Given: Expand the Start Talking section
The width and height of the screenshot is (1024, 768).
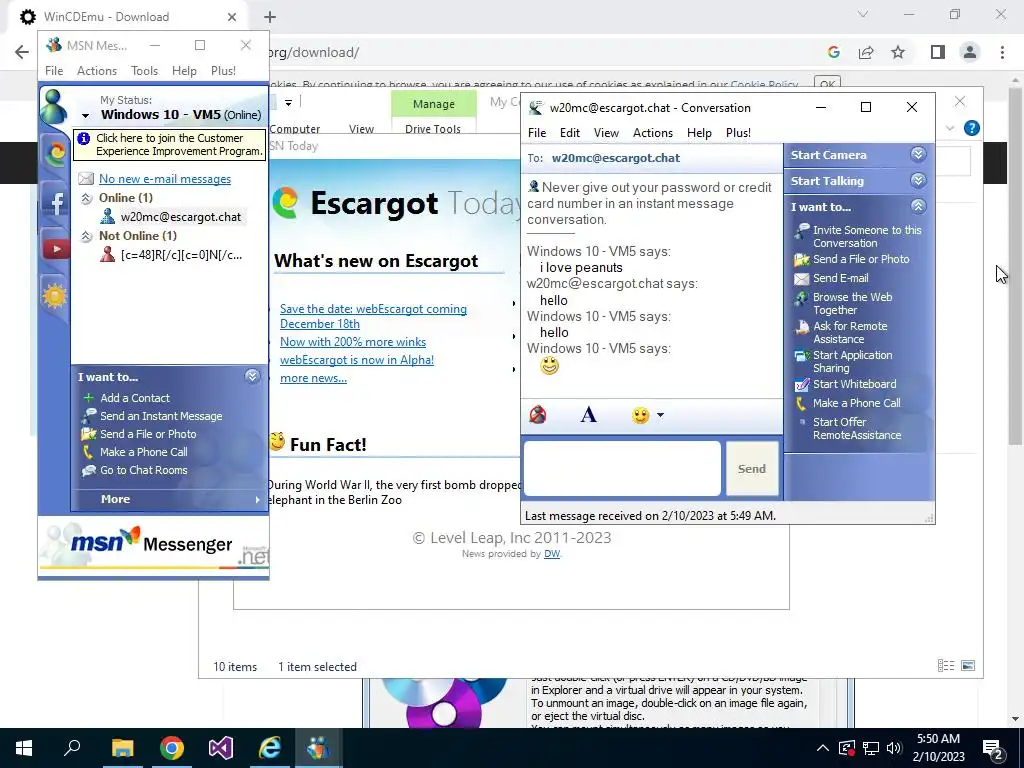Looking at the screenshot, I should coord(918,180).
